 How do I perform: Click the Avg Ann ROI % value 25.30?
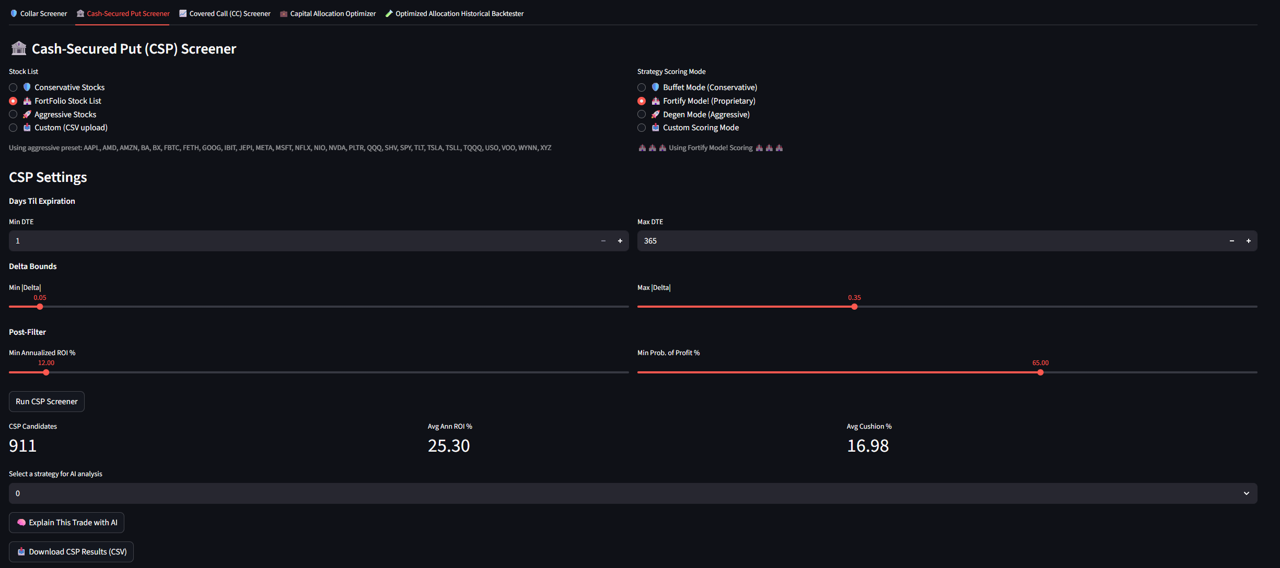click(x=449, y=446)
